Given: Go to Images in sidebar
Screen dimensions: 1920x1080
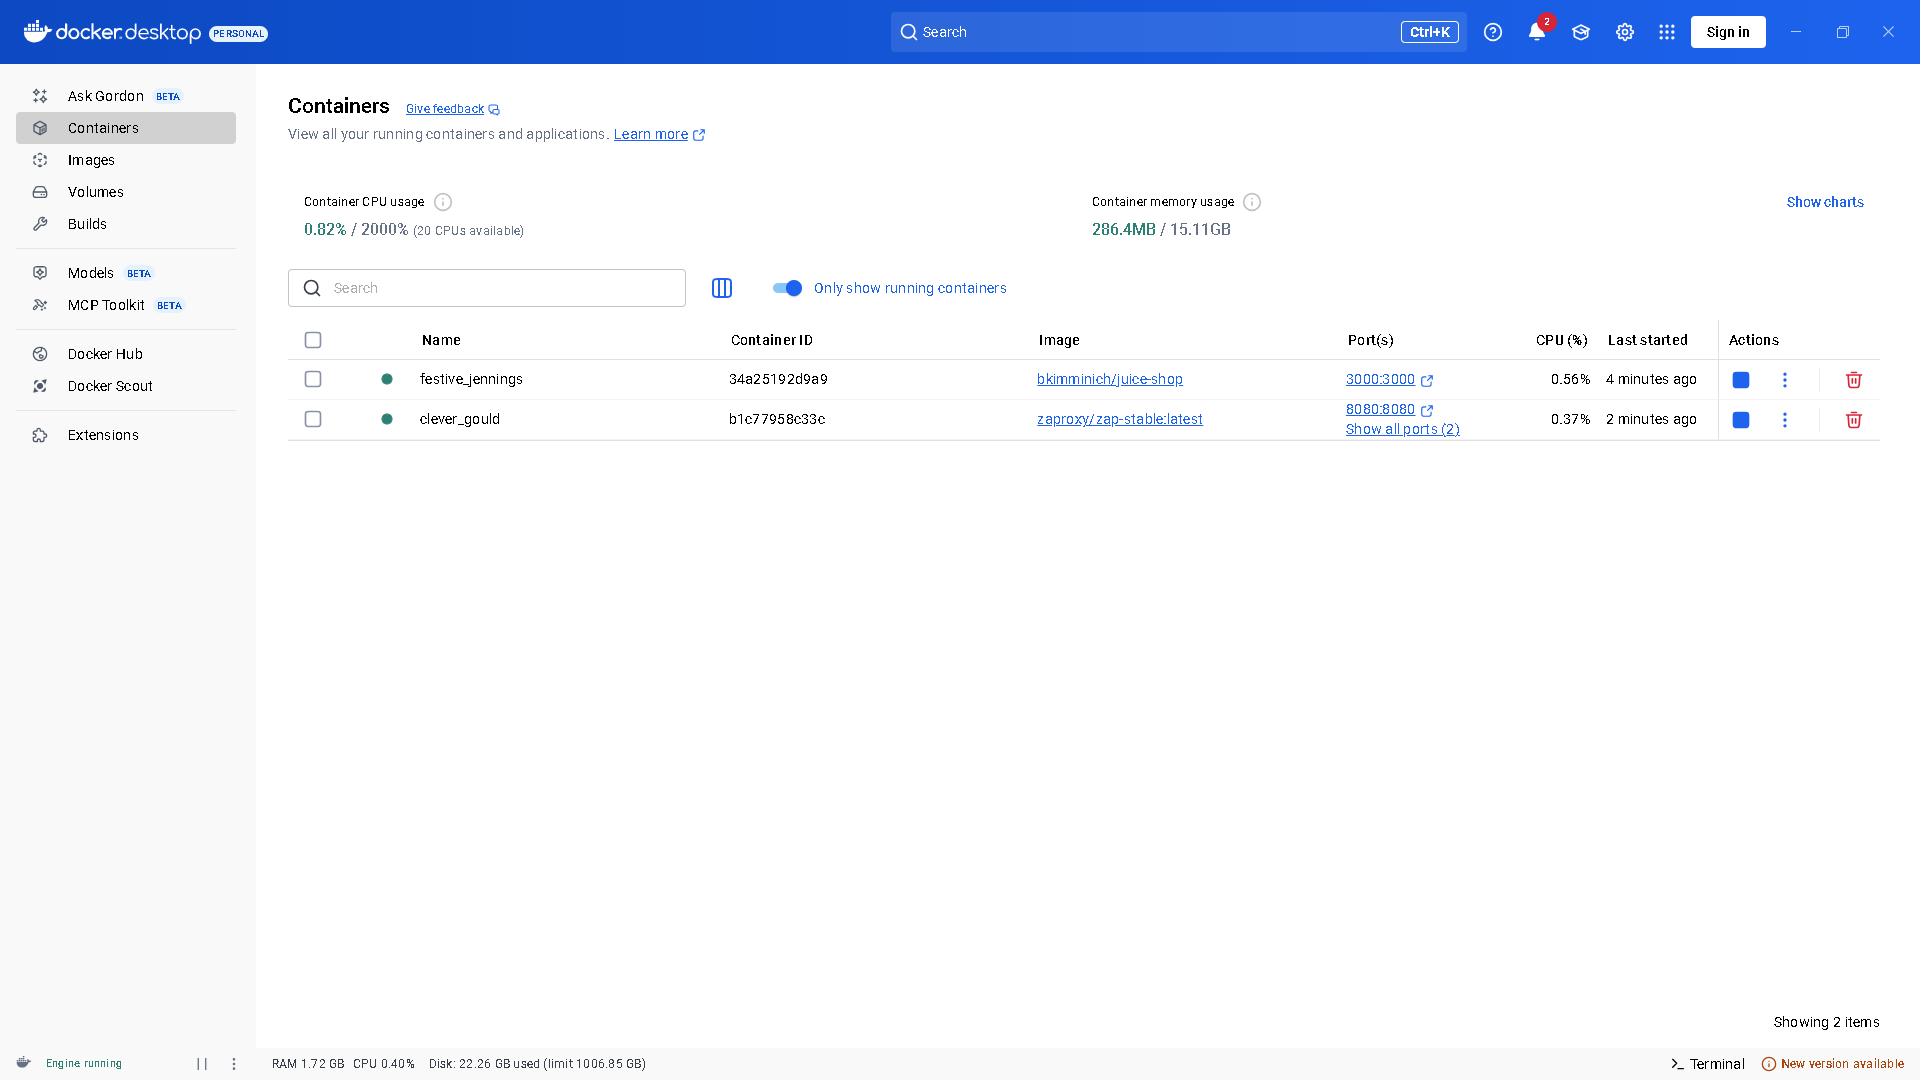Looking at the screenshot, I should (x=91, y=160).
